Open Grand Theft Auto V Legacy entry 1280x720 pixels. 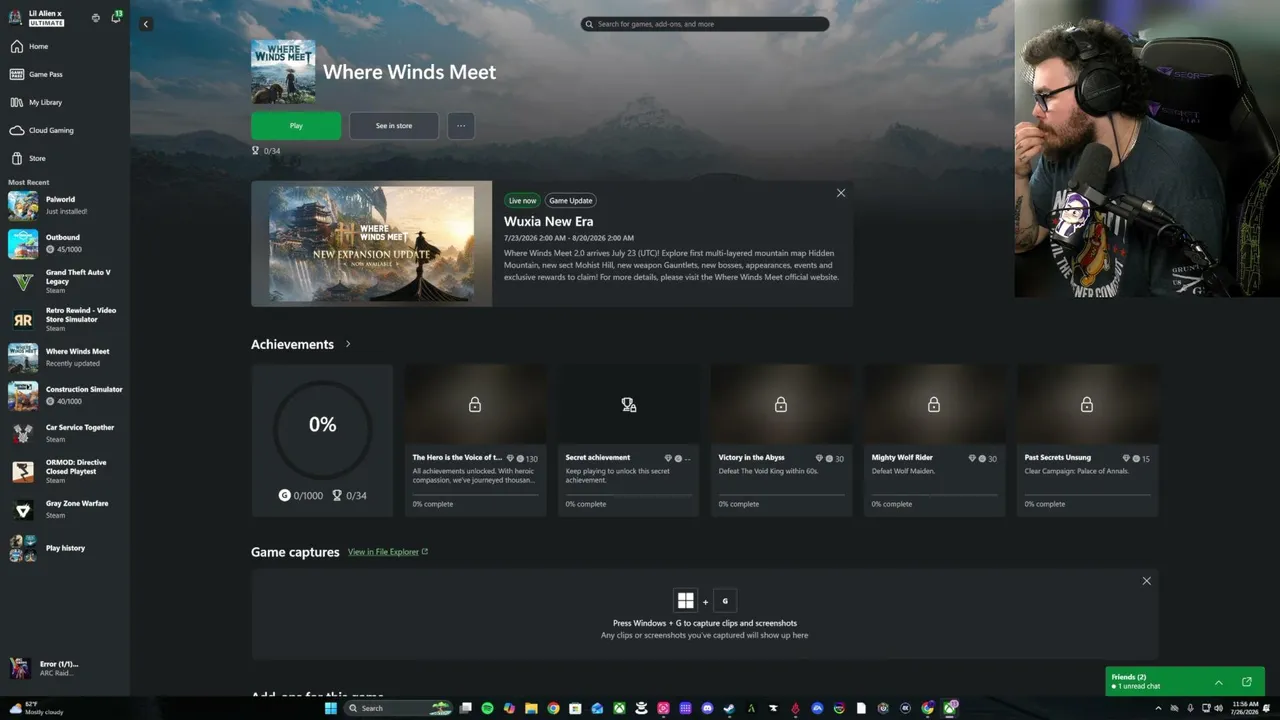click(65, 281)
